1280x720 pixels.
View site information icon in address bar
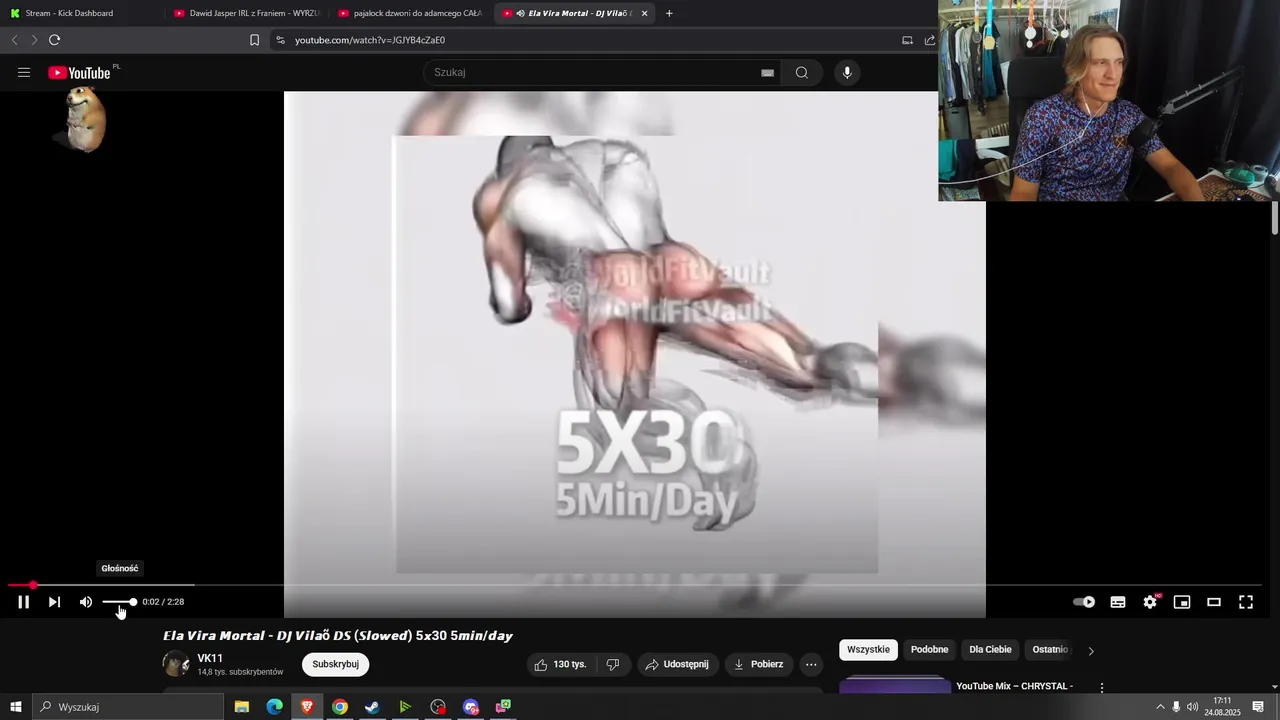[280, 40]
